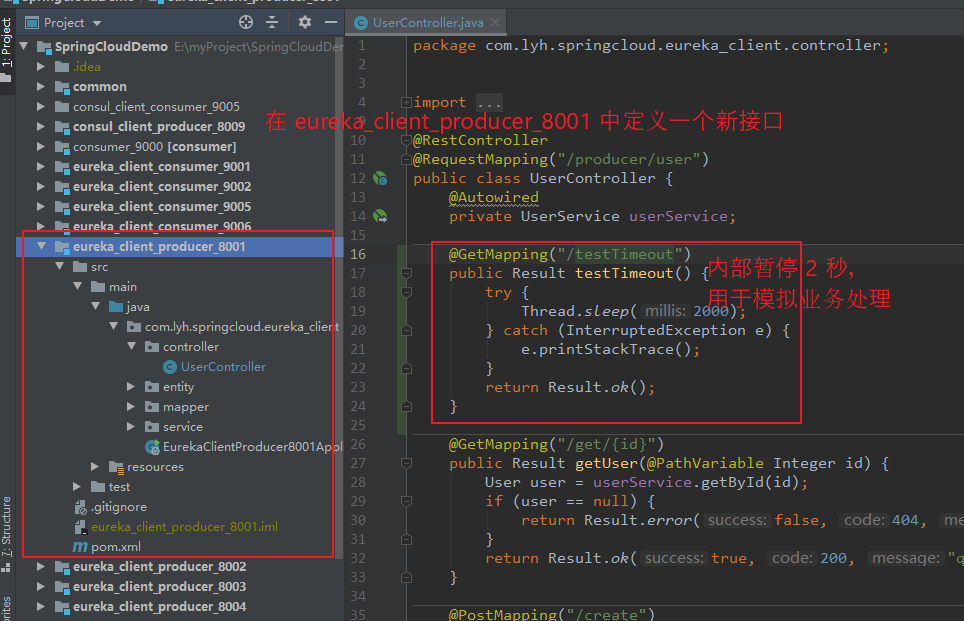This screenshot has width=964, height=621.
Task: Select the .gitignore file
Action: (x=119, y=507)
